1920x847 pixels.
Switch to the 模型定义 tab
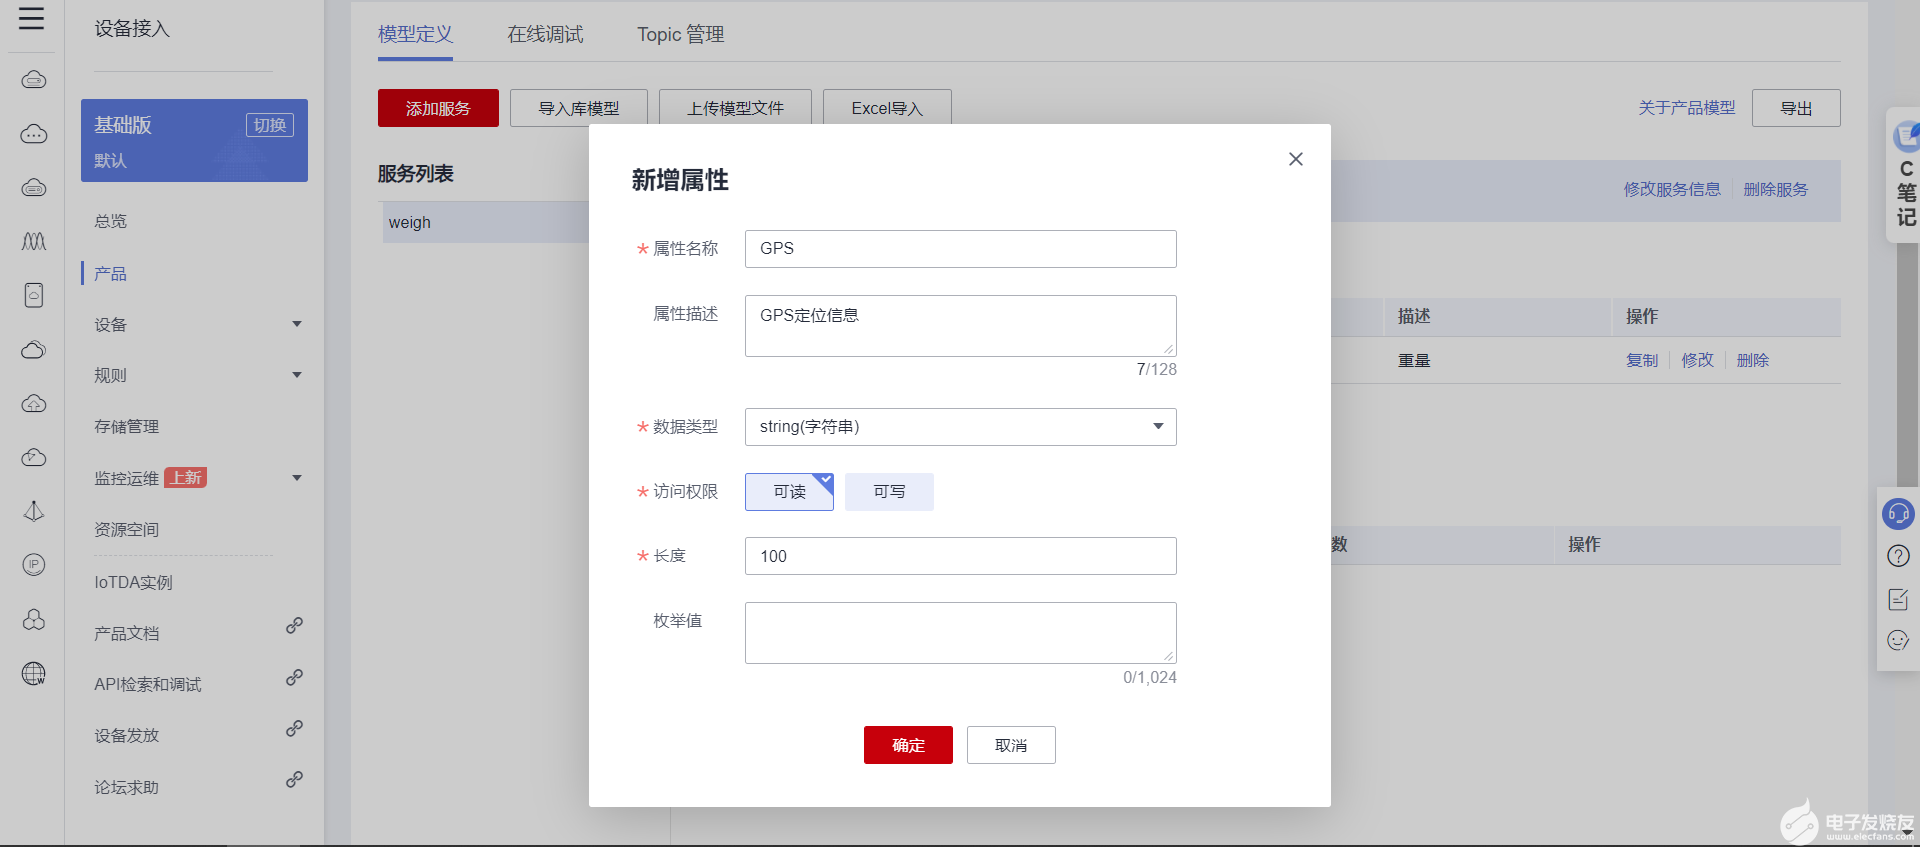(x=415, y=35)
